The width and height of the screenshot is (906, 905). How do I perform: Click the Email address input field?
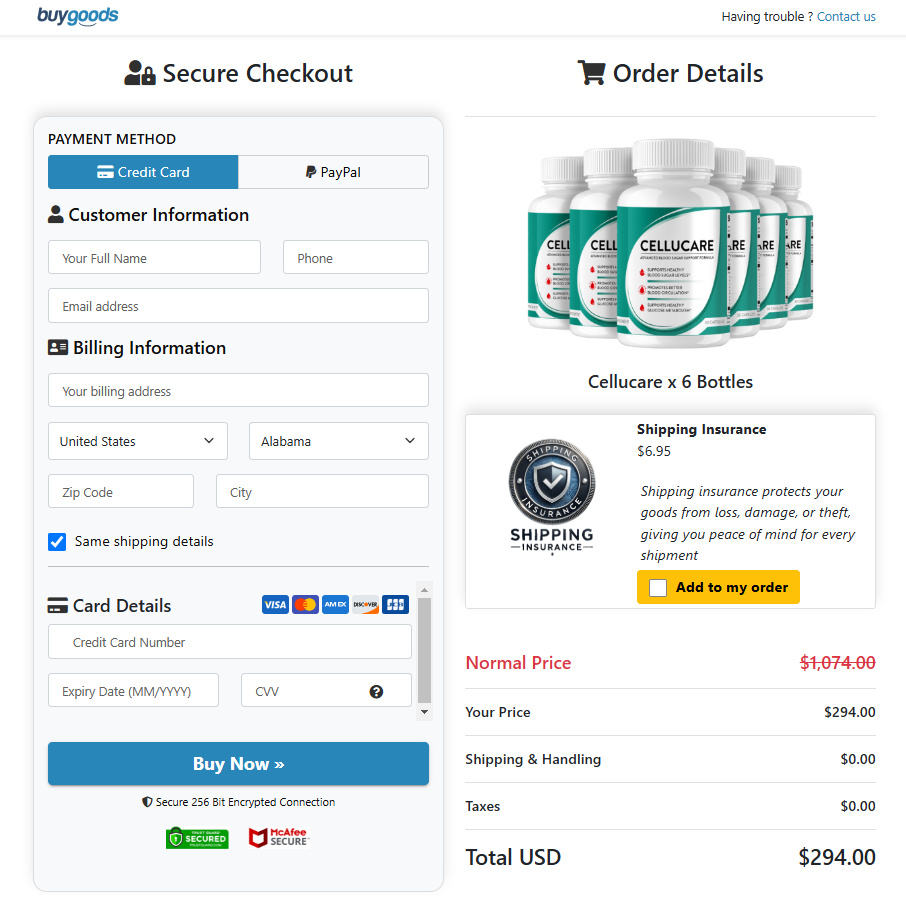click(238, 305)
